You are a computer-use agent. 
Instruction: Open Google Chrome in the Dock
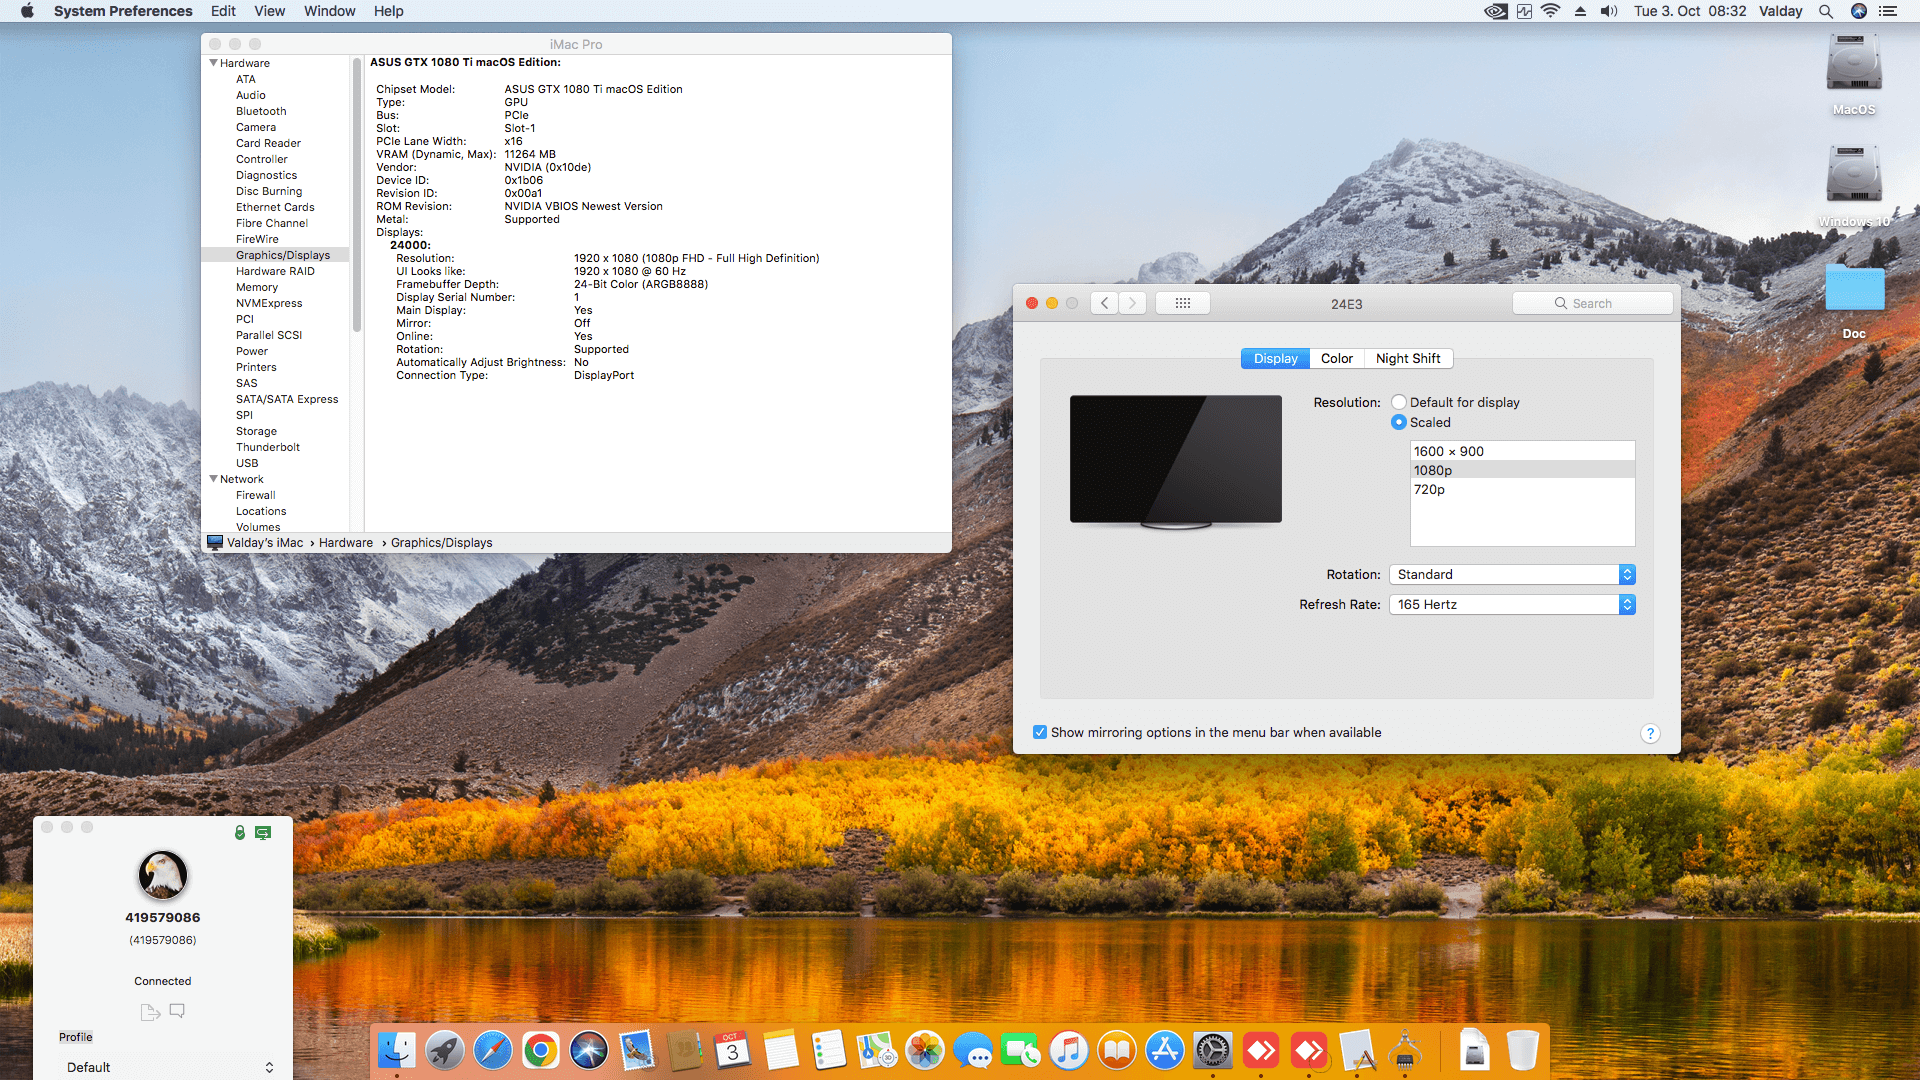[541, 1051]
